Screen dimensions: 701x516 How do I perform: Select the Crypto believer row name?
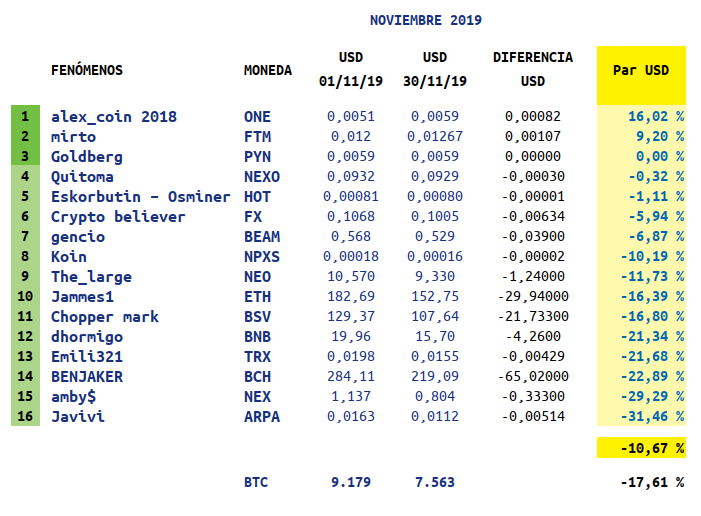(118, 216)
